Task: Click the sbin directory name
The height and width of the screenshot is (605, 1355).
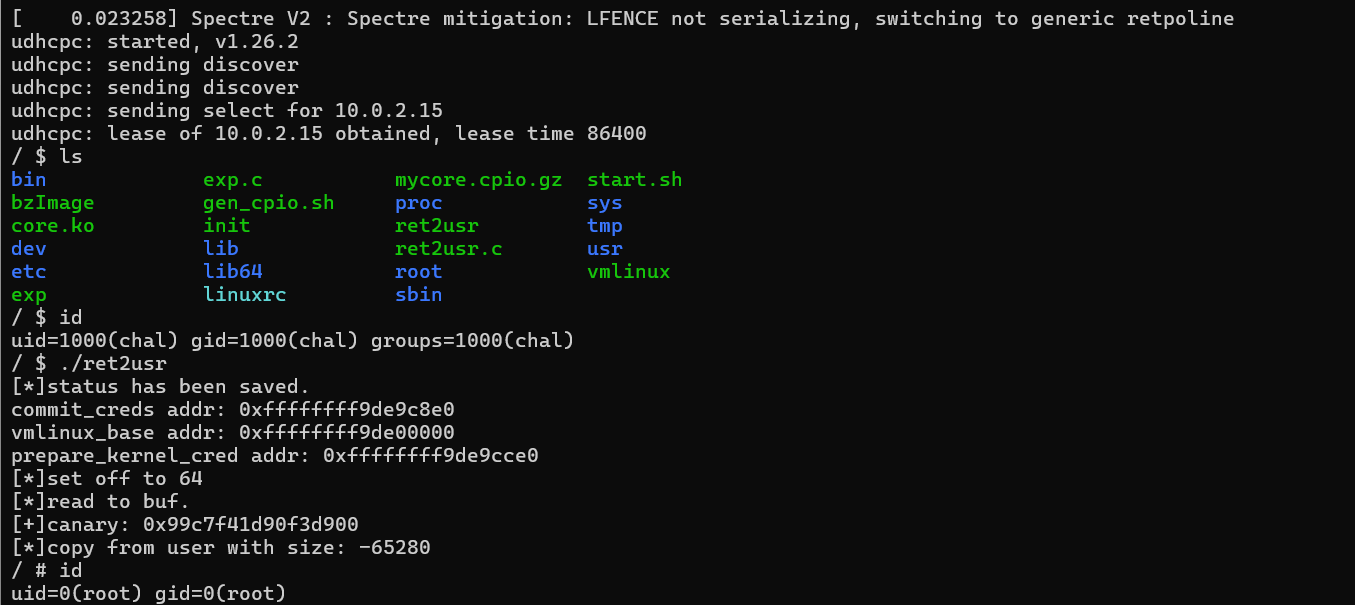Action: 418,295
